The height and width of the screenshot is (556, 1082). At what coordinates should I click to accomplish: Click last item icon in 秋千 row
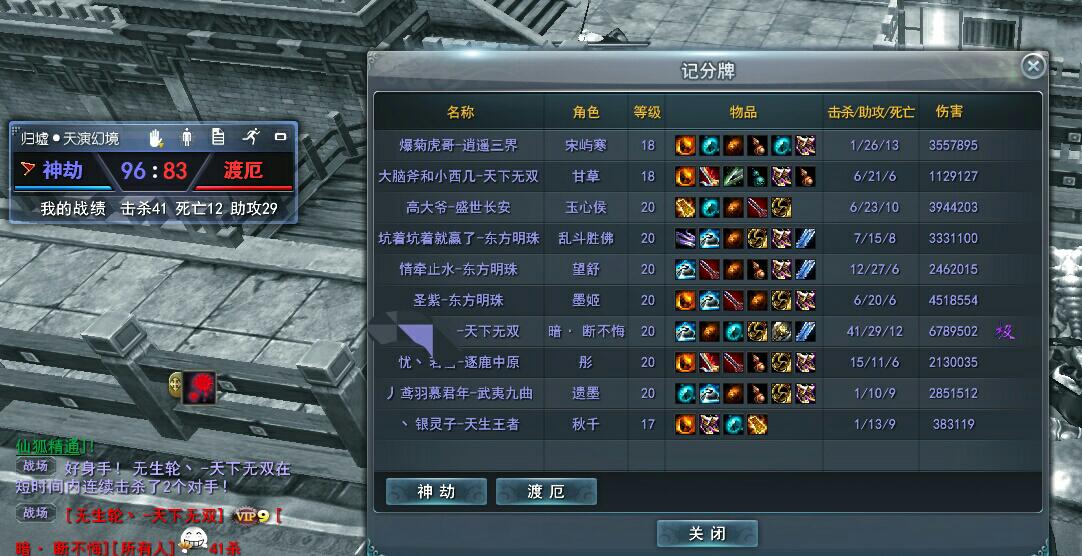pos(757,424)
